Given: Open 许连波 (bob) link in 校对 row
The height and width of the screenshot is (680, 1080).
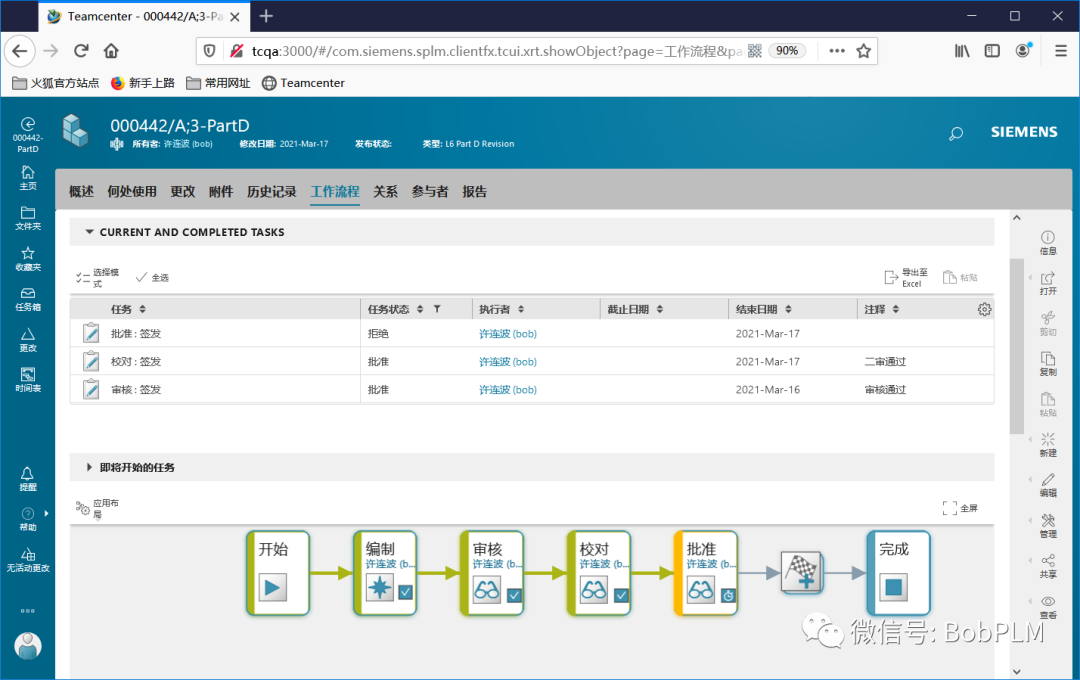Looking at the screenshot, I should tap(508, 362).
